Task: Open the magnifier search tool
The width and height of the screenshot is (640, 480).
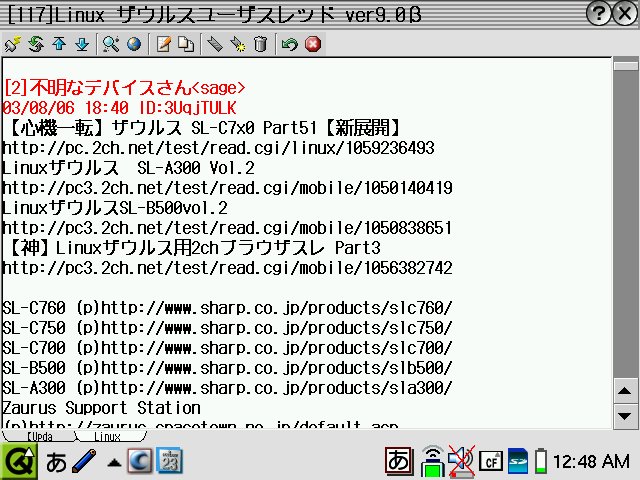Action: coord(111,44)
